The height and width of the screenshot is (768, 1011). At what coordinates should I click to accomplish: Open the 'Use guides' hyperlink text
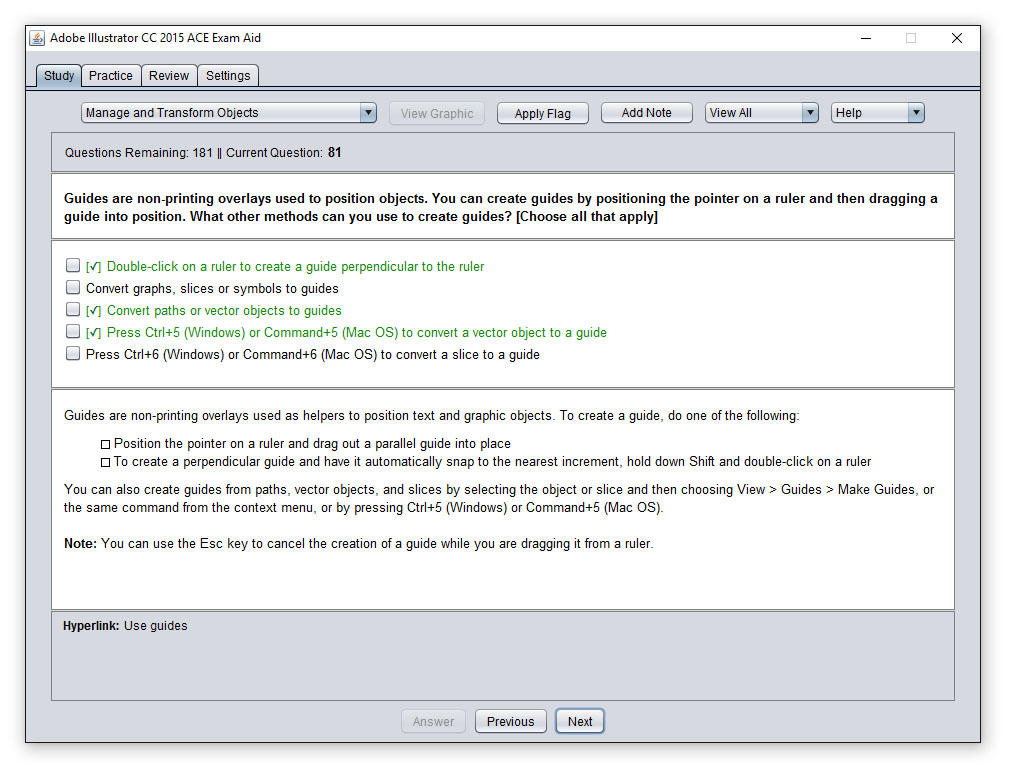[155, 625]
